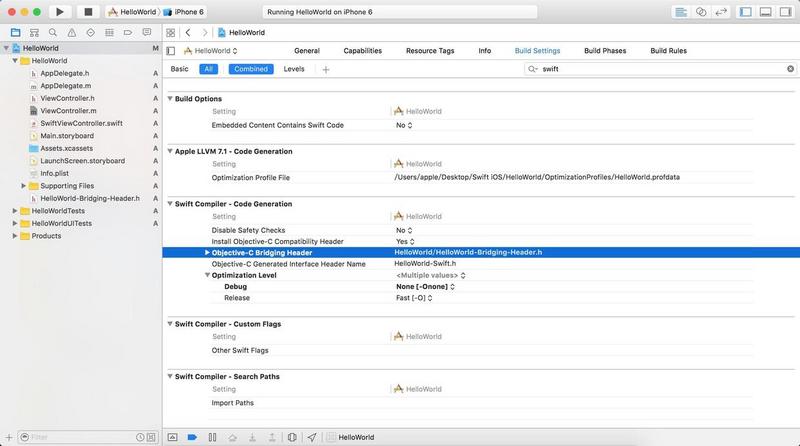
Task: Expand the Supporting Files folder
Action: [x=23, y=186]
